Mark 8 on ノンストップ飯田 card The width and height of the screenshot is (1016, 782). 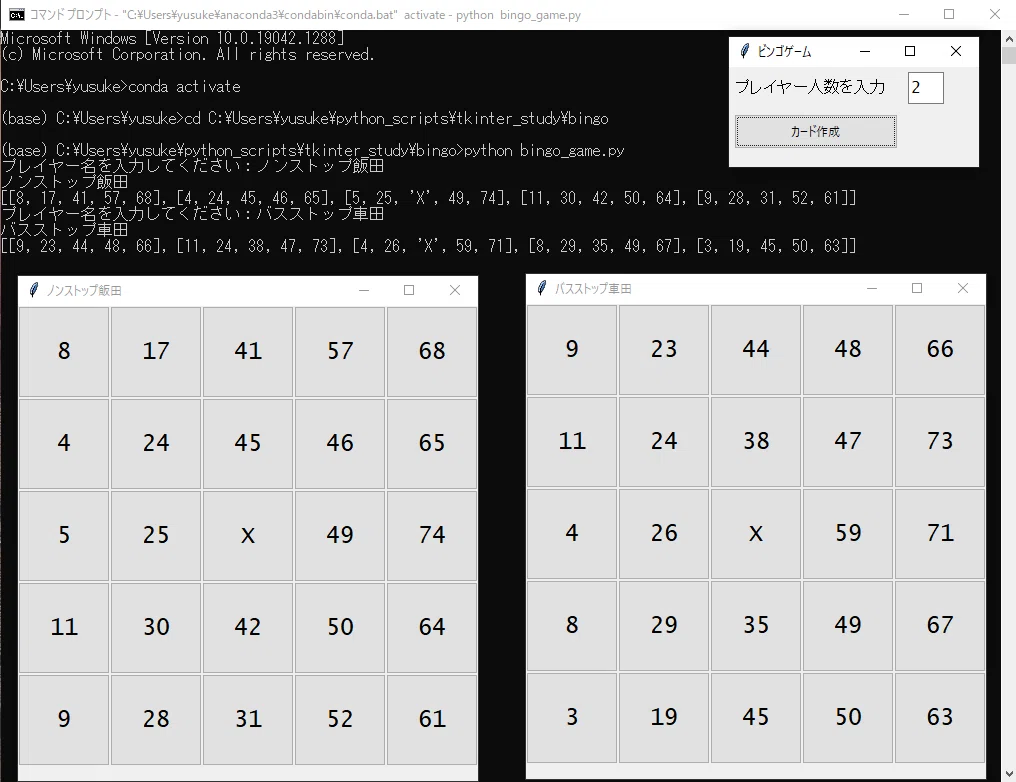click(64, 351)
